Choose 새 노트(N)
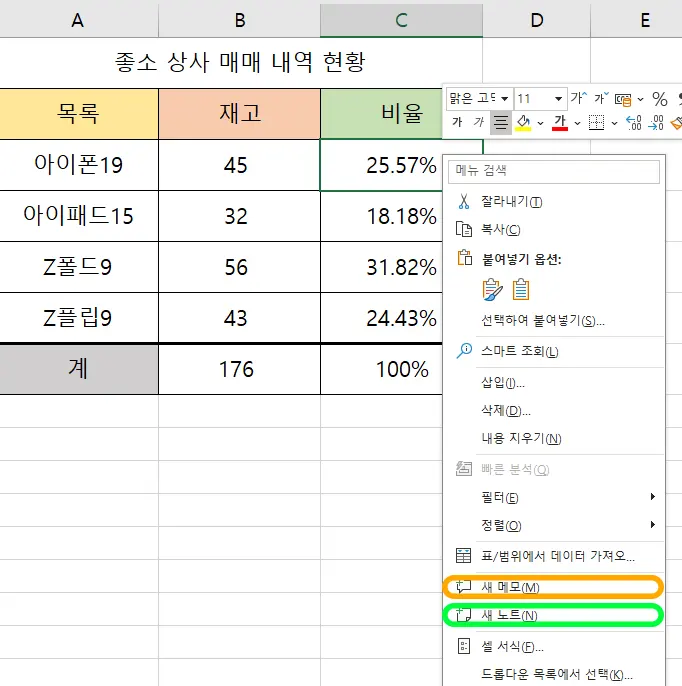The height and width of the screenshot is (686, 682). (554, 615)
